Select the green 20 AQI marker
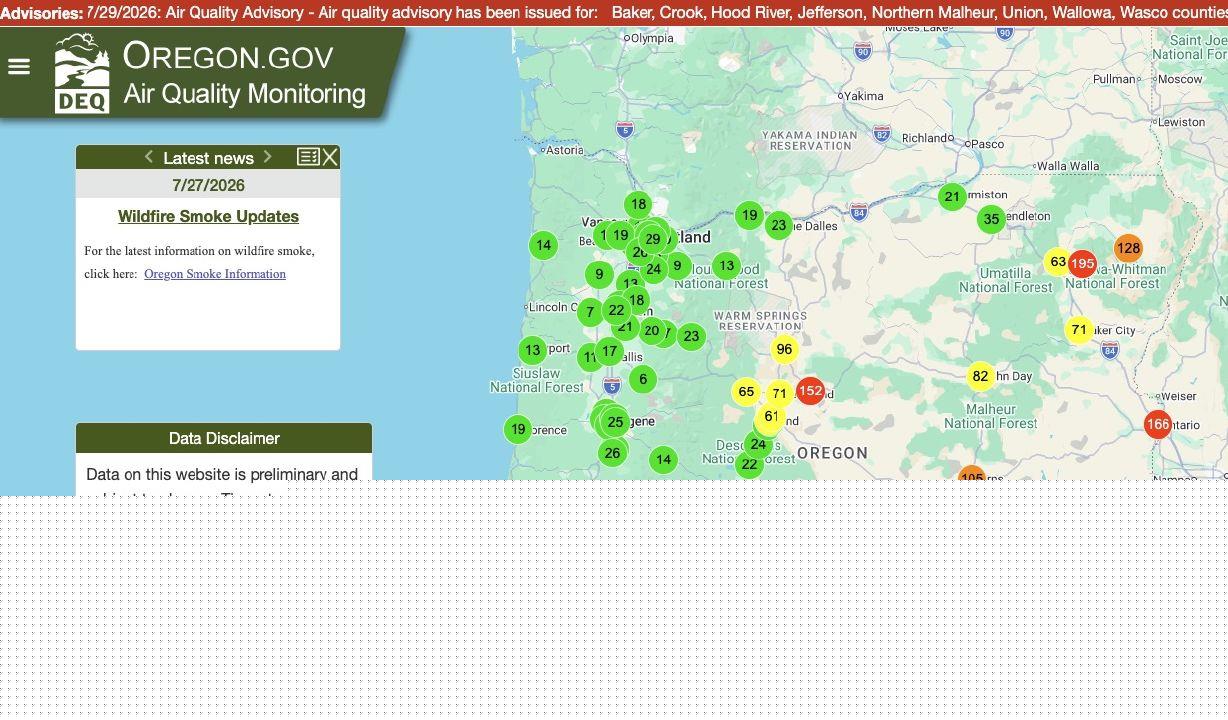1228x720 pixels. [x=652, y=331]
